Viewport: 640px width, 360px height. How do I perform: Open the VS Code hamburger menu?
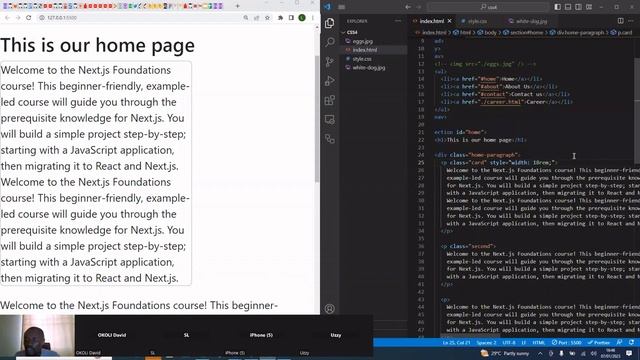coord(342,7)
